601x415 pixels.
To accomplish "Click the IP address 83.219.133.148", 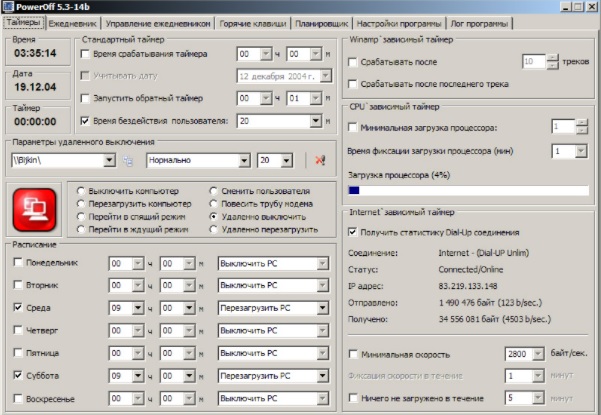I will [x=468, y=286].
